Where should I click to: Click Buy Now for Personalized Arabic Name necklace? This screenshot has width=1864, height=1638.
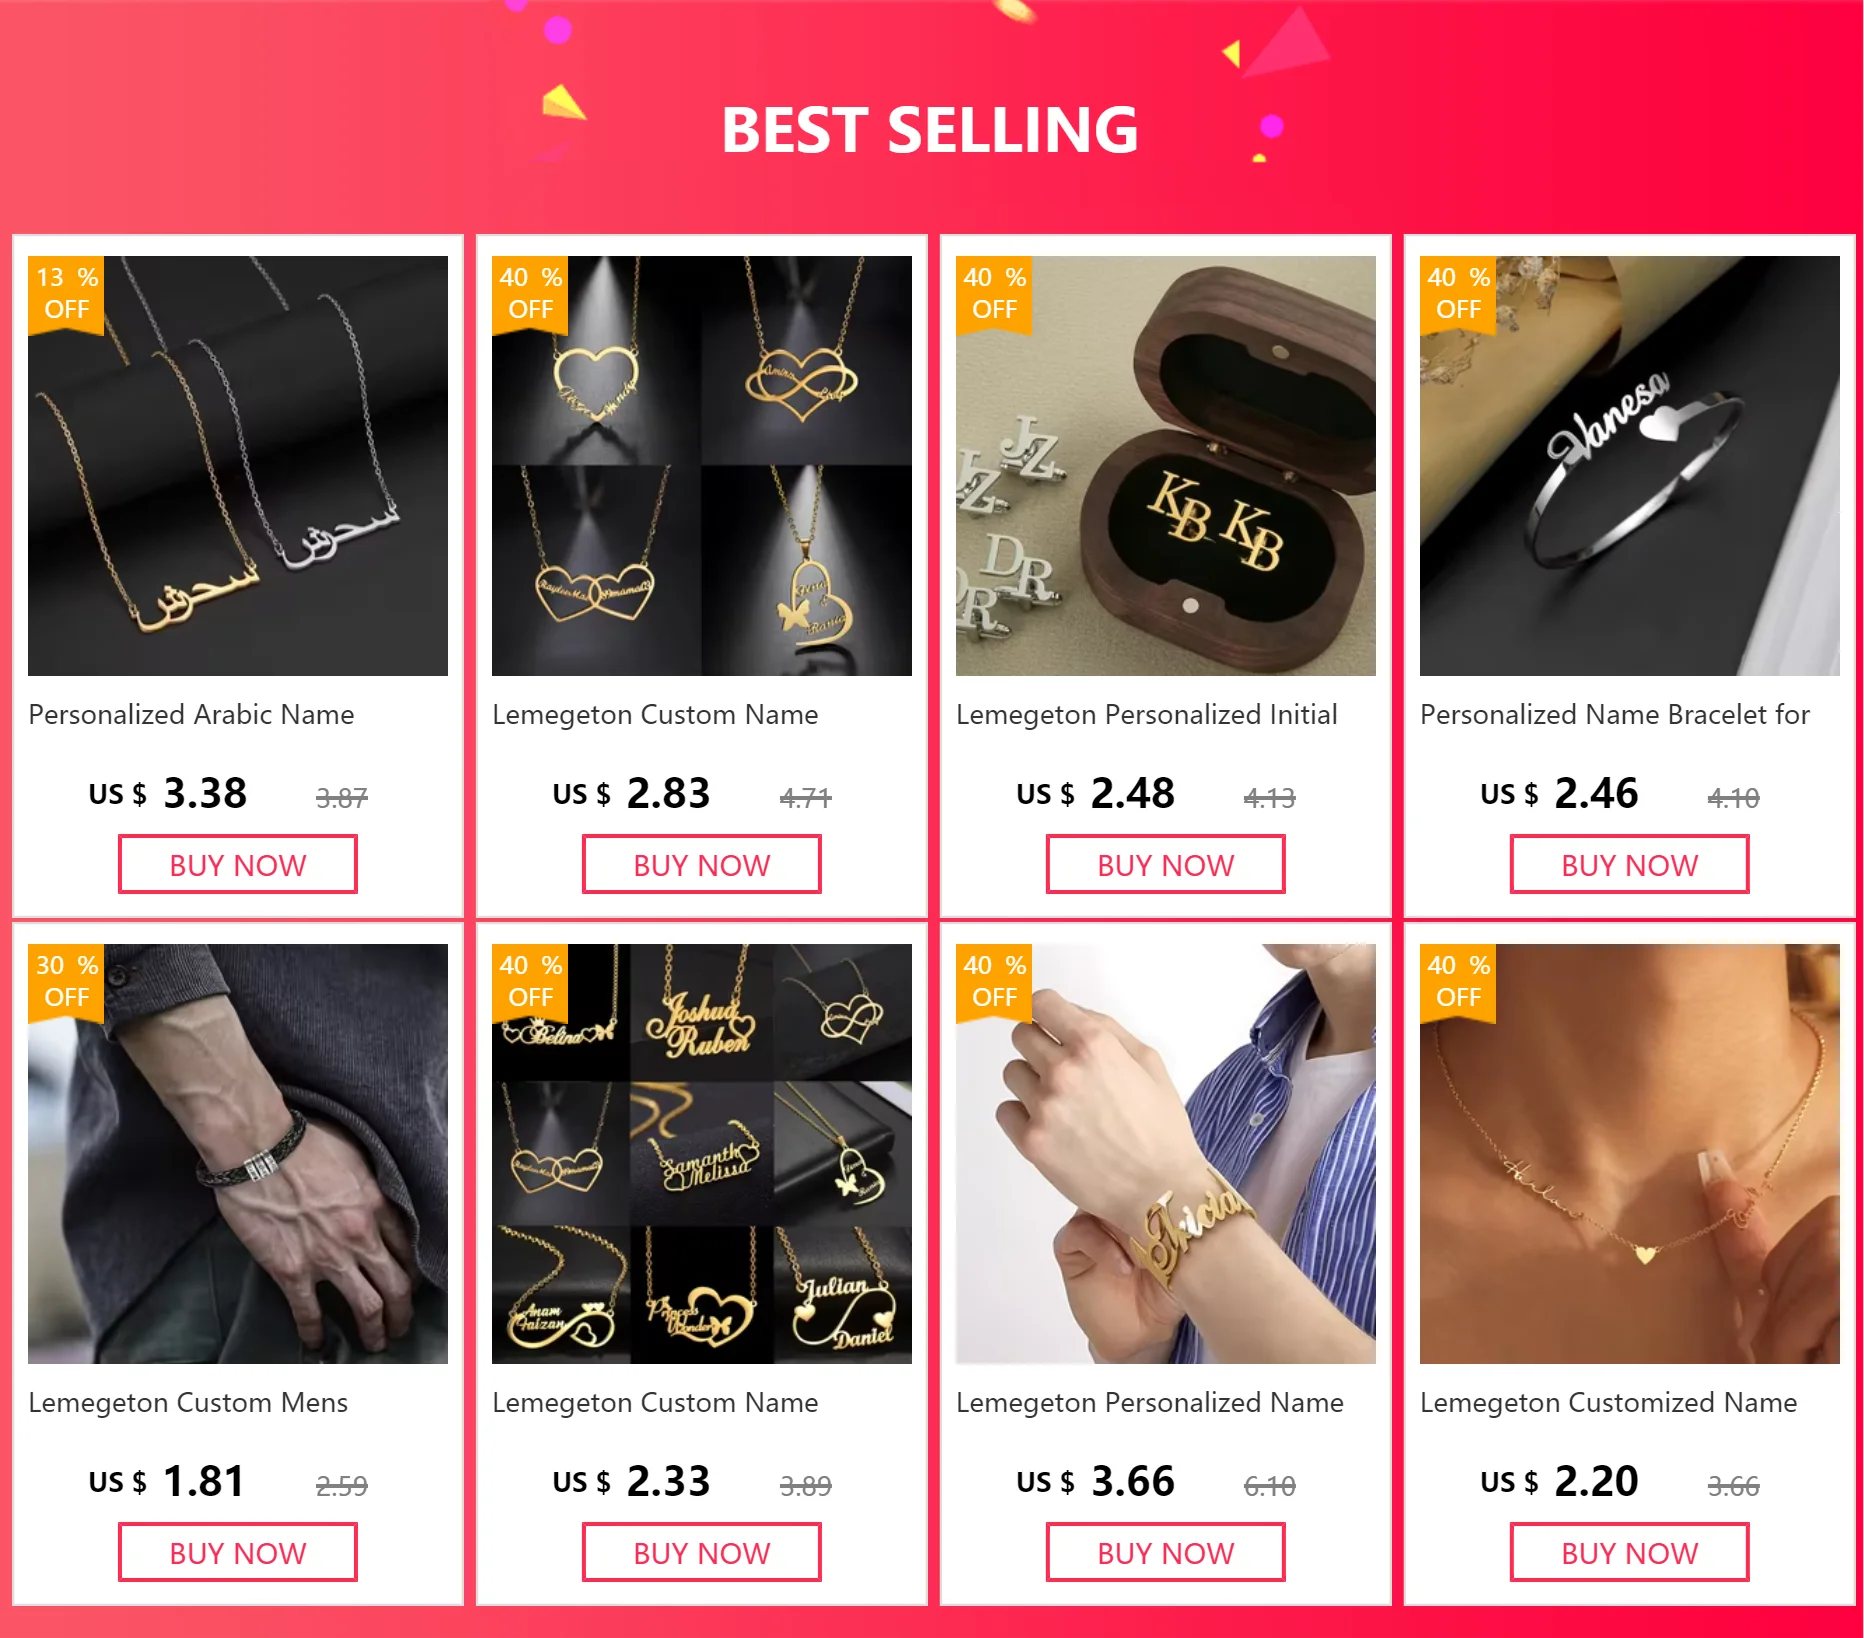[238, 865]
